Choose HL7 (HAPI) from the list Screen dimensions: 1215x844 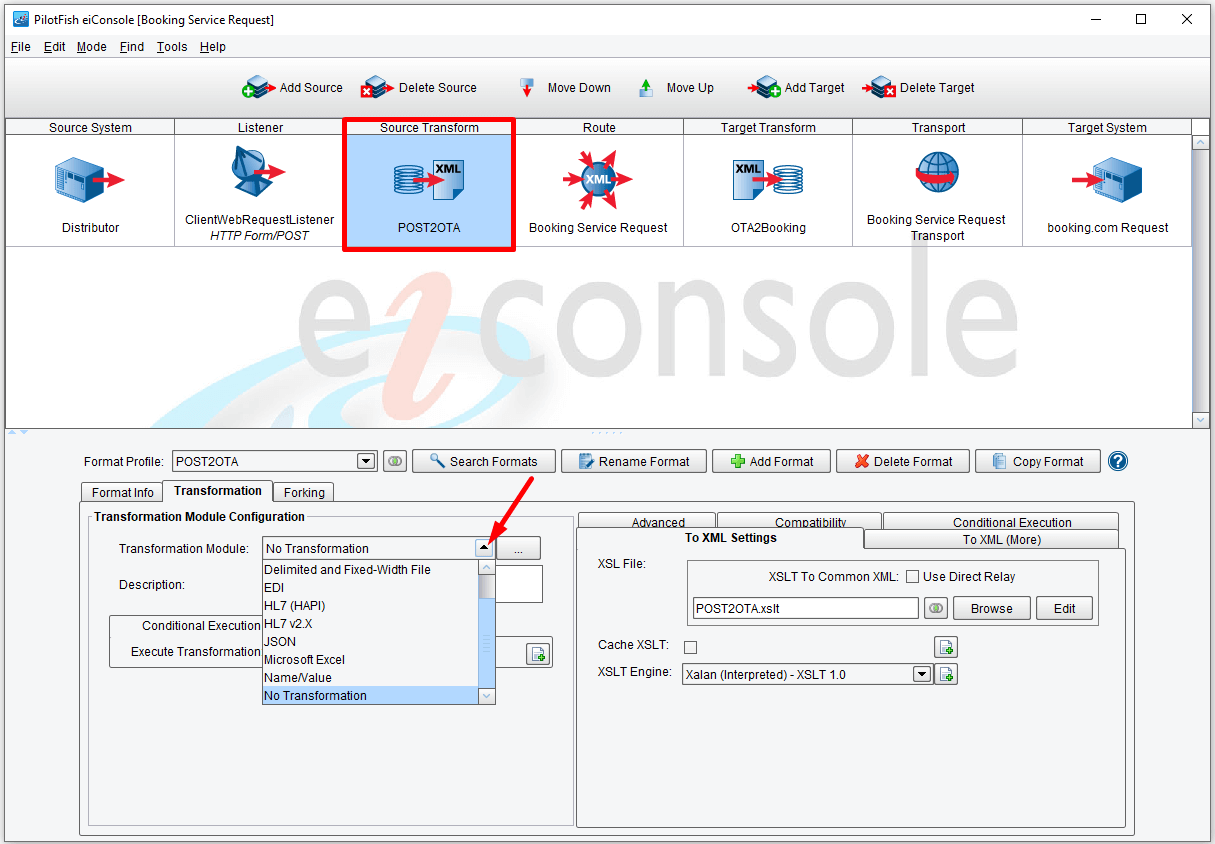click(371, 606)
